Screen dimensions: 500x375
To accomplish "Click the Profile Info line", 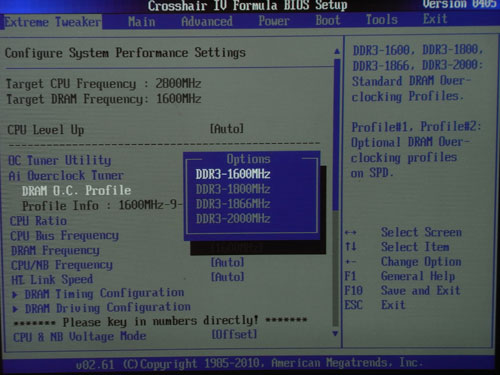I will [x=102, y=205].
